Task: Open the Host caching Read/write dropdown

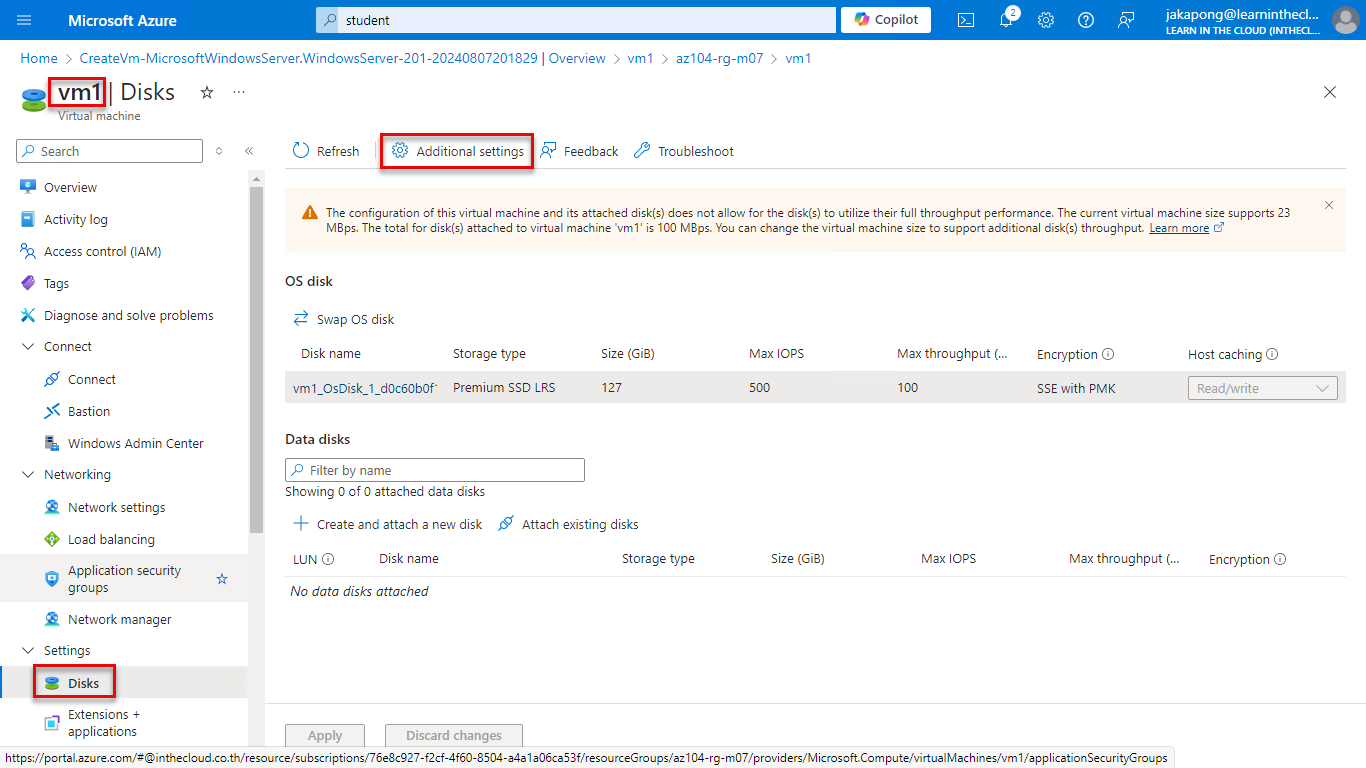Action: 1262,388
